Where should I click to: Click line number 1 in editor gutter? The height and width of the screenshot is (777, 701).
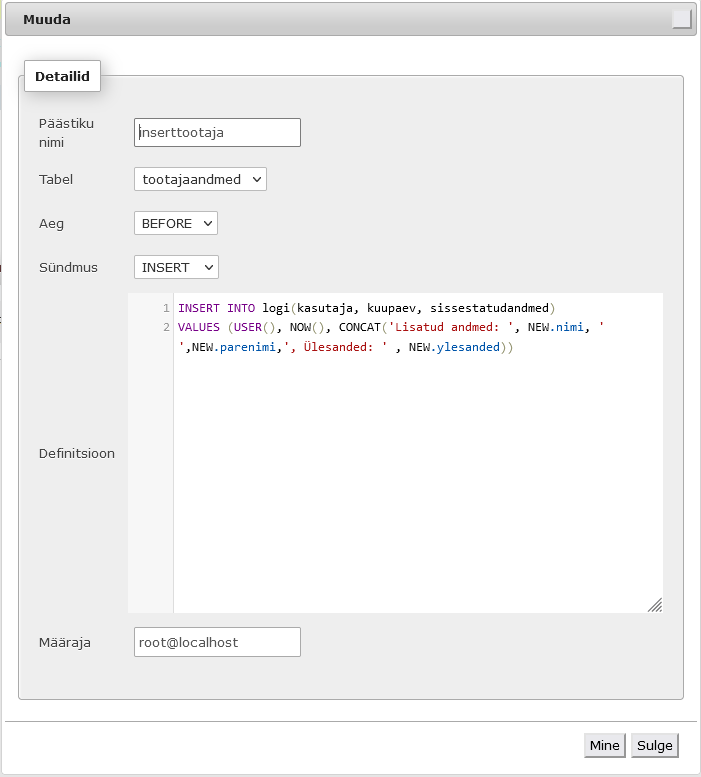(x=166, y=308)
